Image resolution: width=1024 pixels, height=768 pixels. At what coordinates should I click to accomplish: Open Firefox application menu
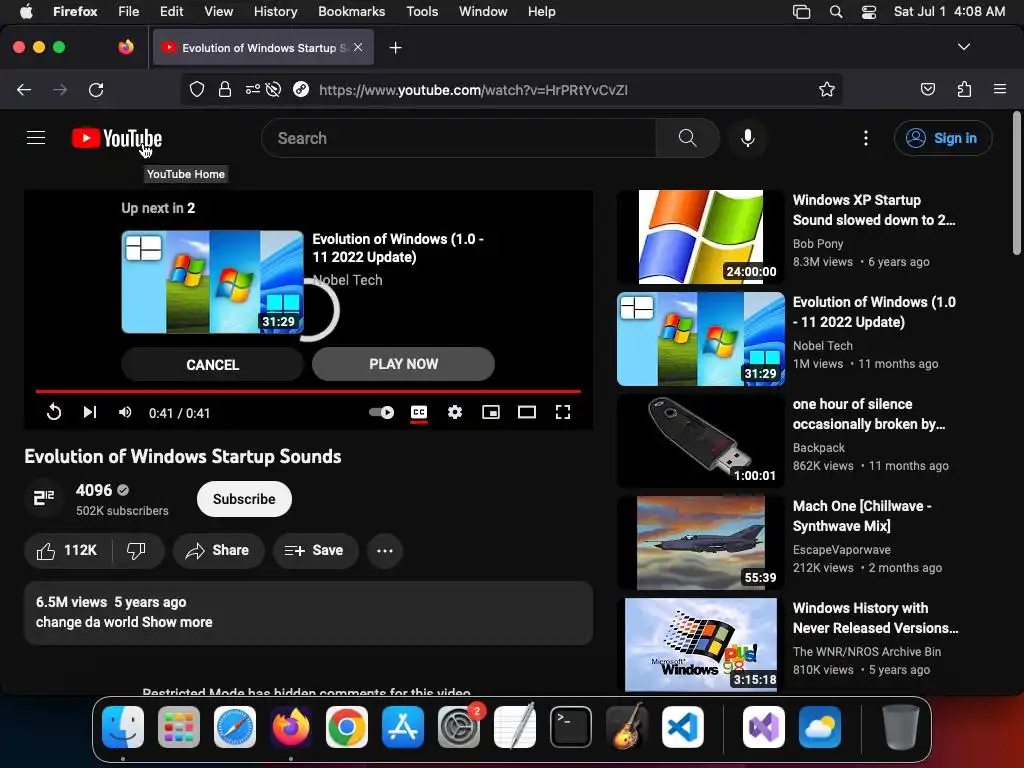[x=999, y=89]
